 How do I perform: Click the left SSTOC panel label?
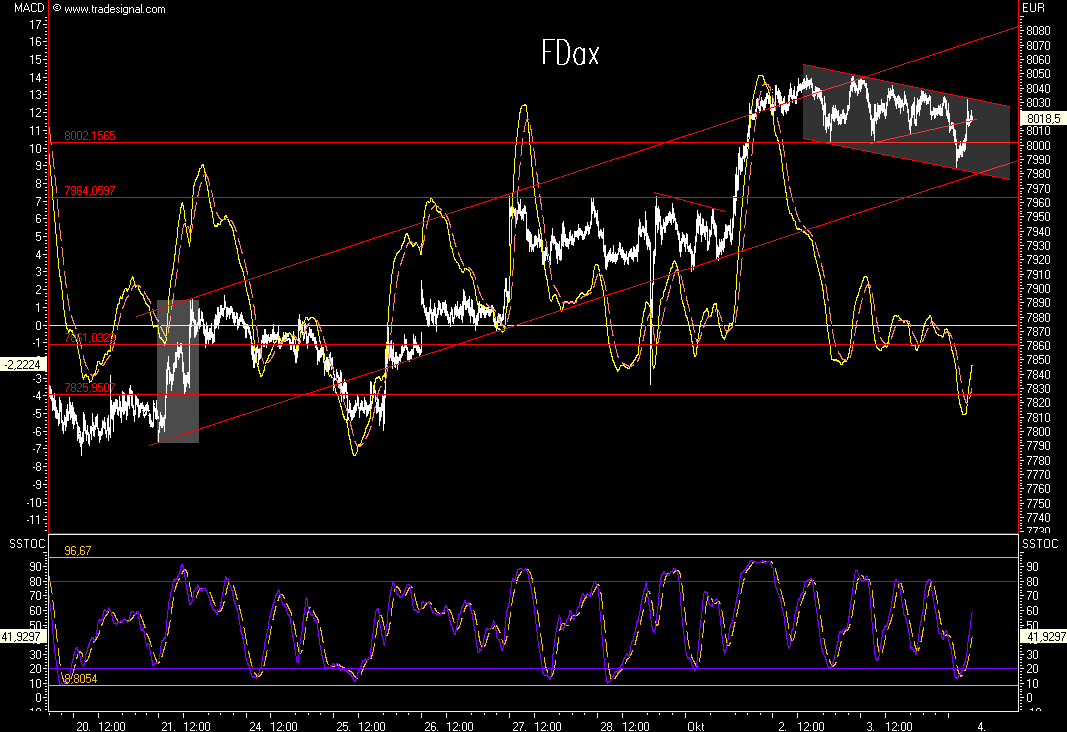(x=25, y=542)
